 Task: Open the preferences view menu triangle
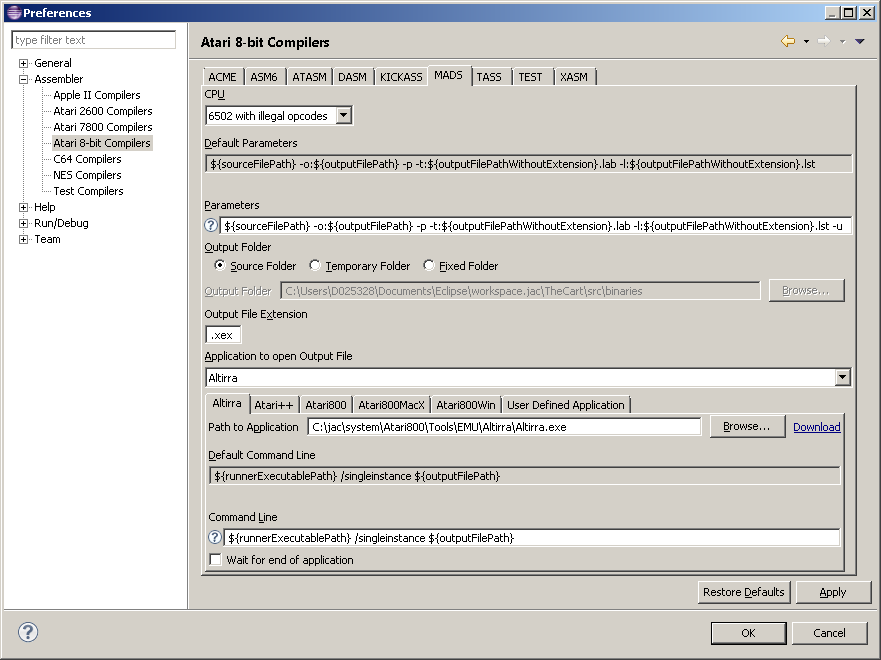click(x=860, y=41)
